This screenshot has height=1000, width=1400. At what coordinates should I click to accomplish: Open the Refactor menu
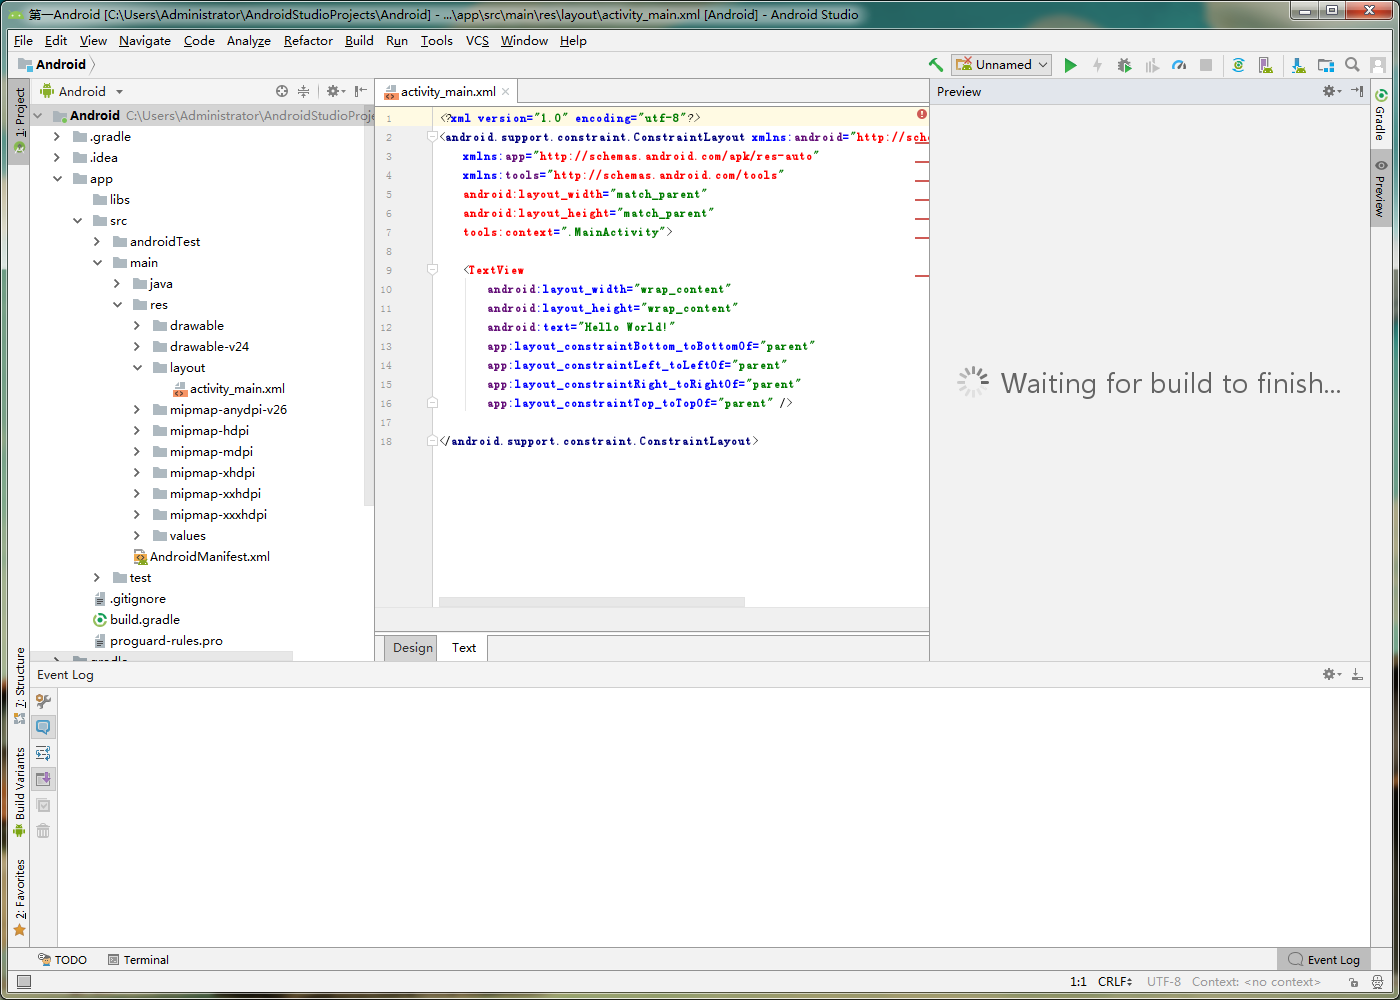pos(308,41)
